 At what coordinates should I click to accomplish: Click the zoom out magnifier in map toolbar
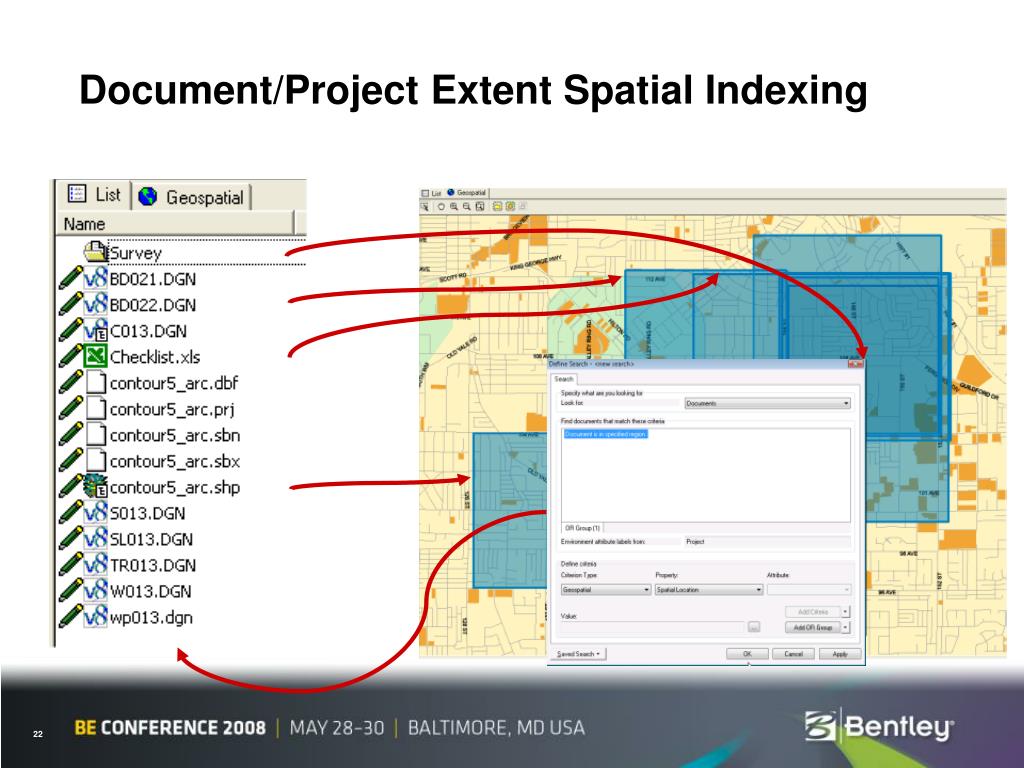click(x=467, y=206)
